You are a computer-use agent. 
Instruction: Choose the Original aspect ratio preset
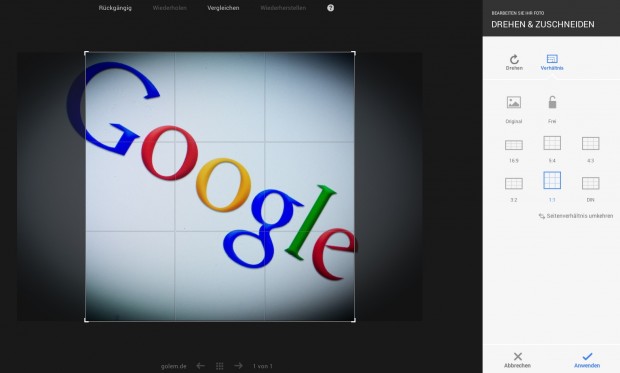514,110
